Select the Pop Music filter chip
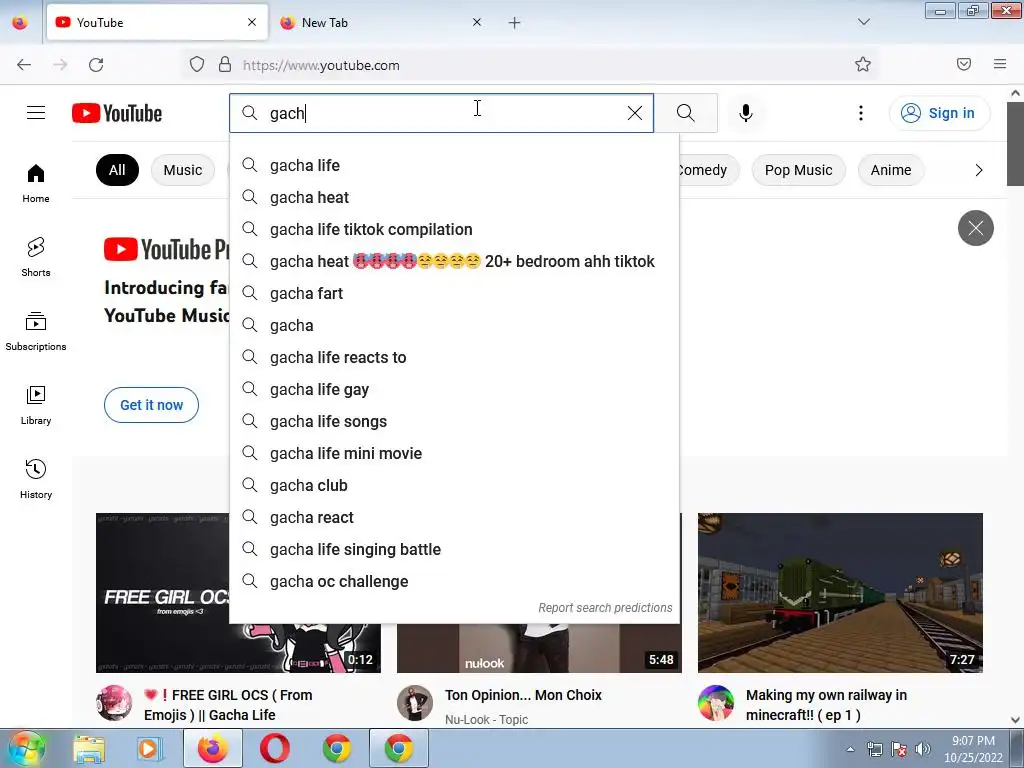 (x=798, y=170)
